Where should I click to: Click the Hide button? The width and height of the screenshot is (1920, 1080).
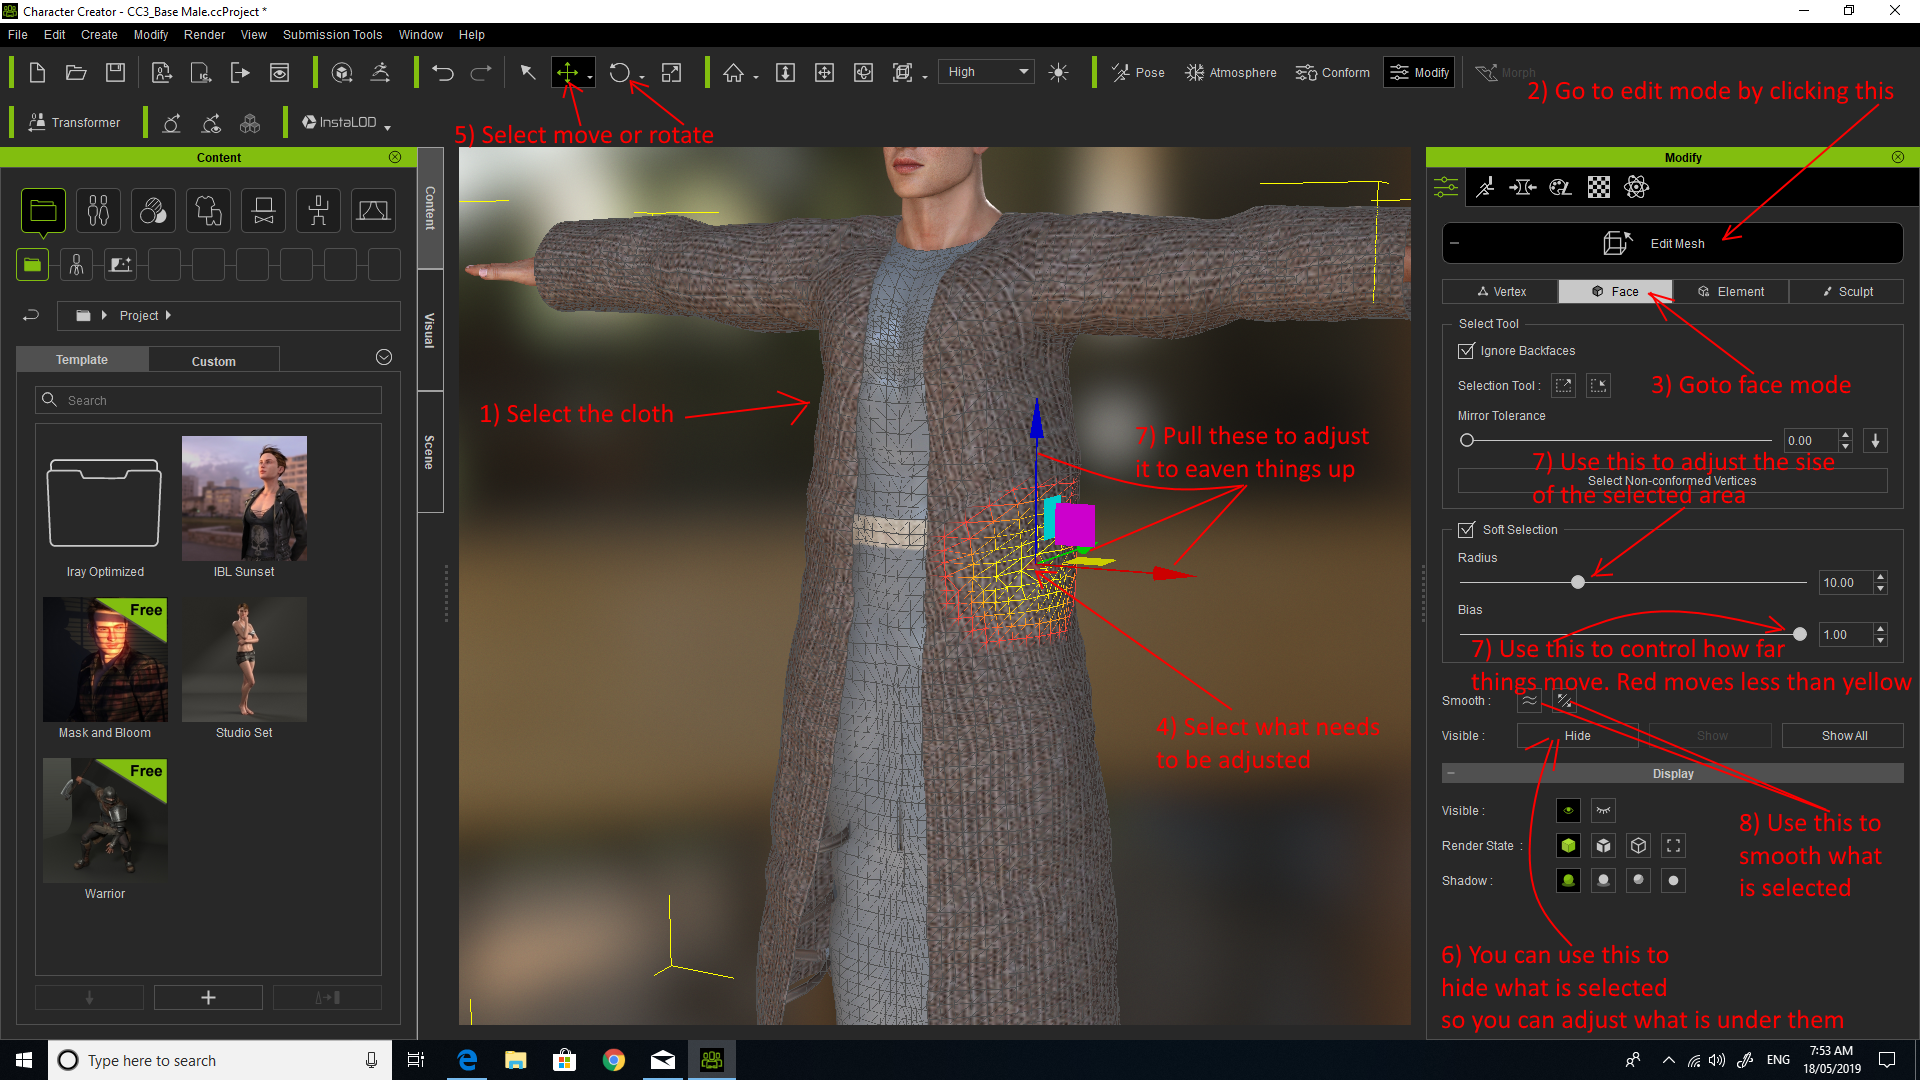pos(1577,736)
